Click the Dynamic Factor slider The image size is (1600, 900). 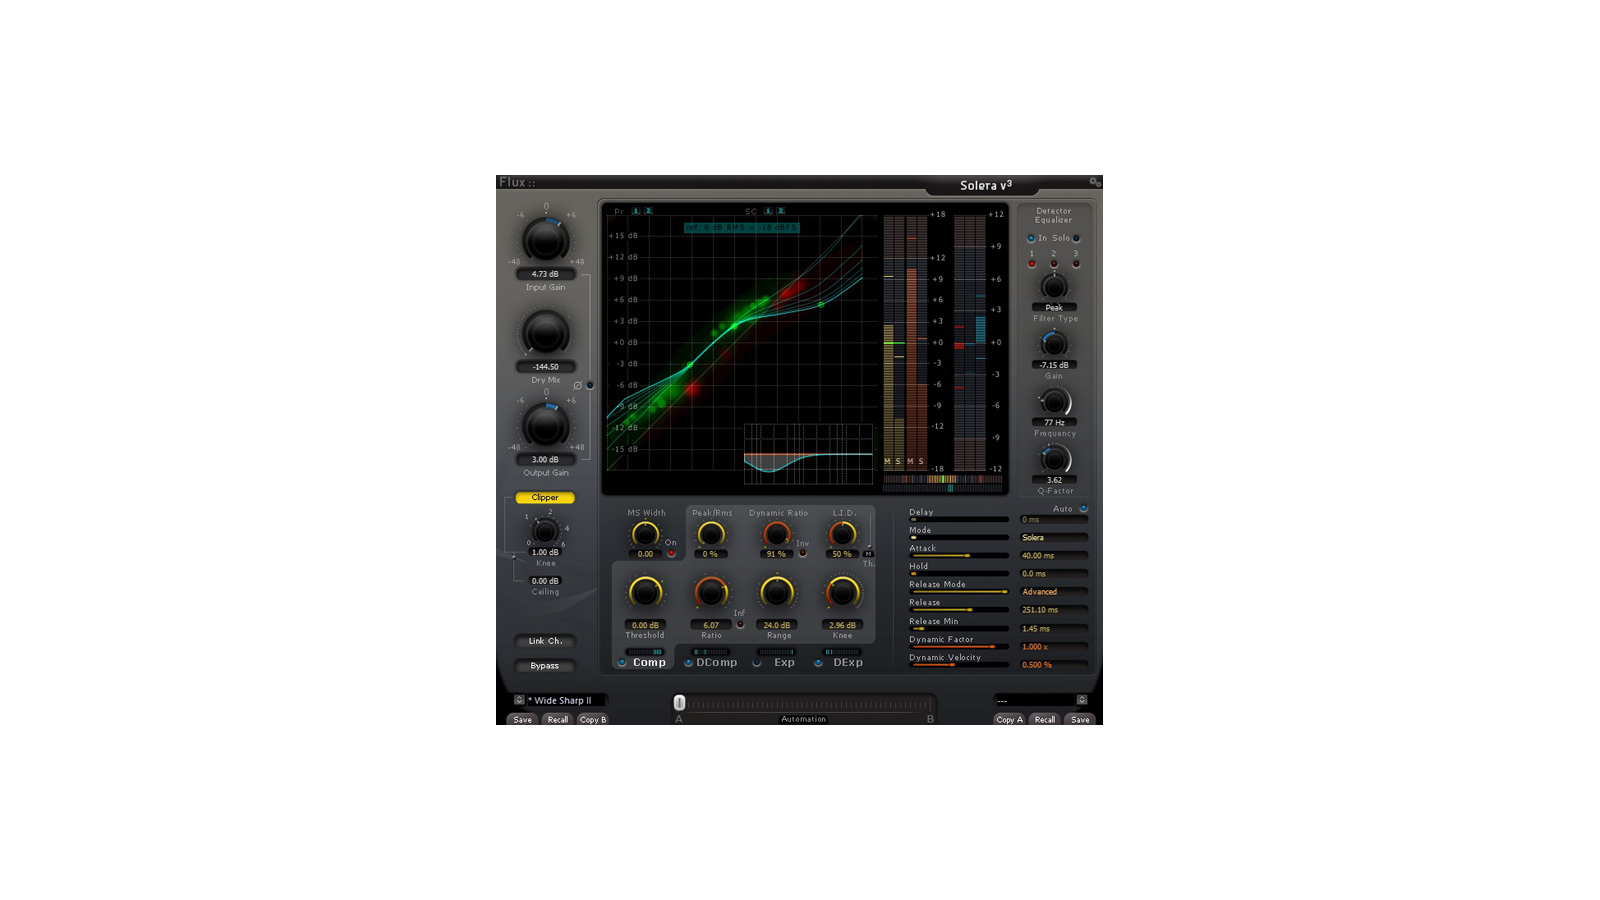pos(959,647)
